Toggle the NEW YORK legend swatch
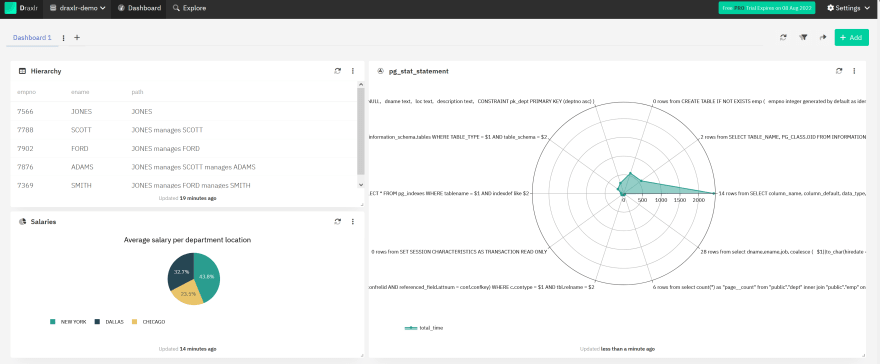This screenshot has width=880, height=364. tap(53, 322)
